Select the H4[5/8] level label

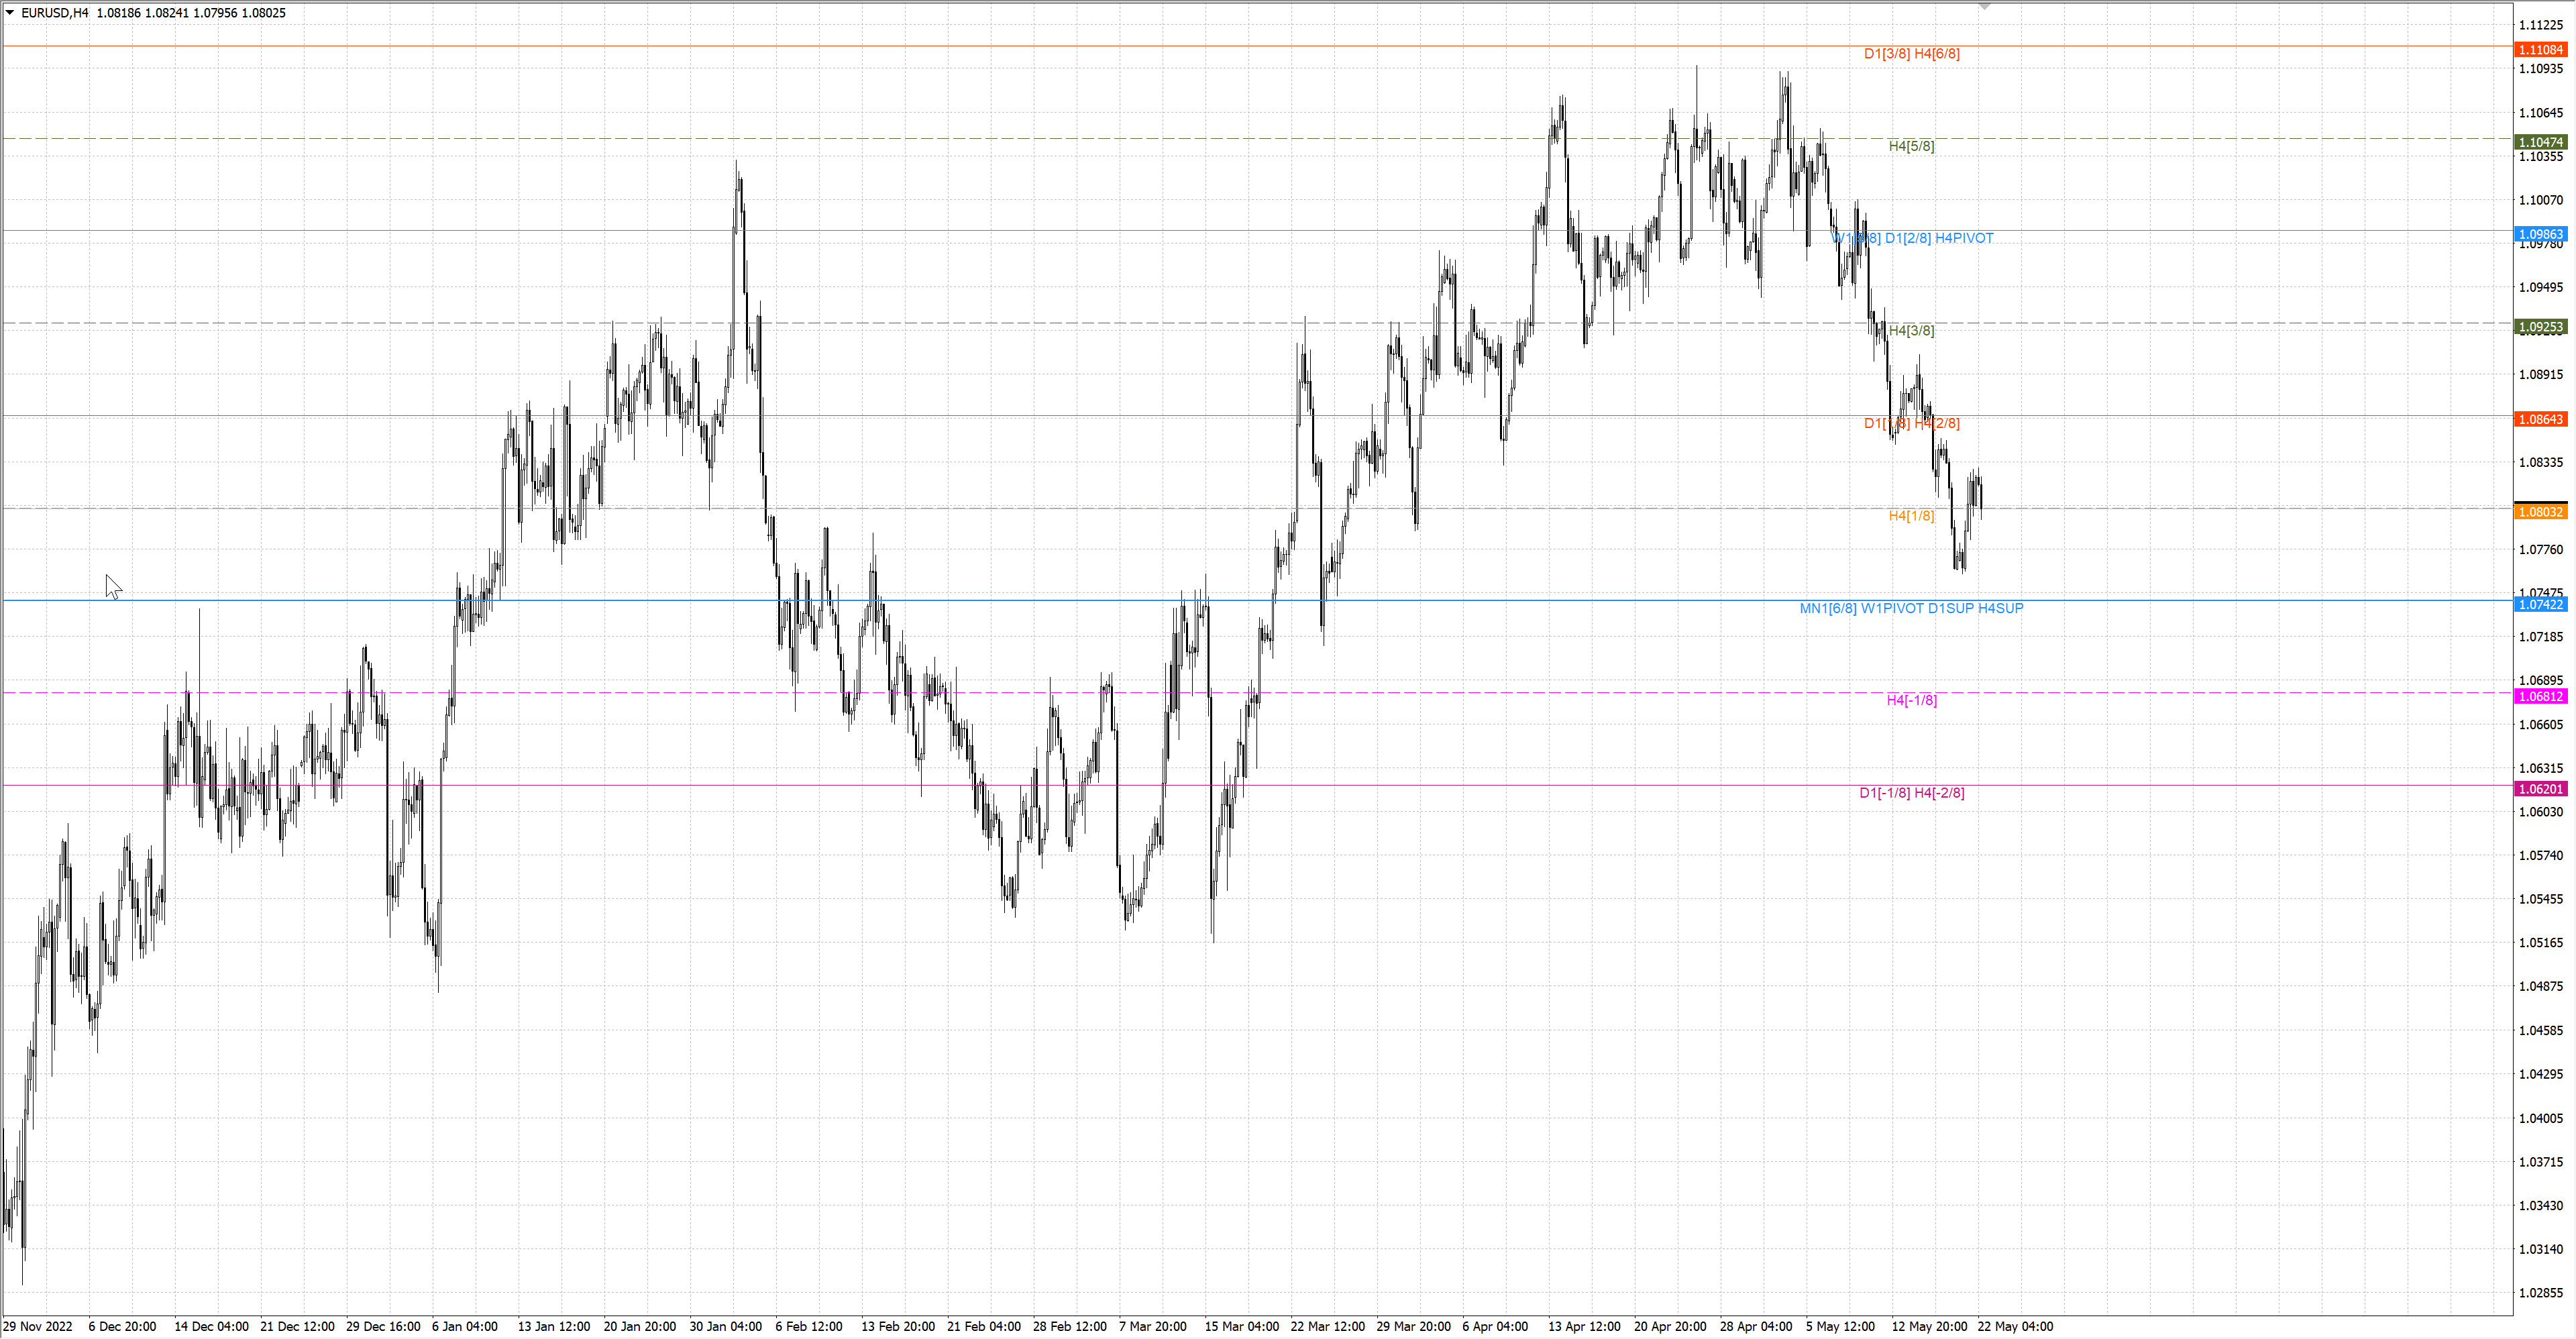click(1911, 146)
